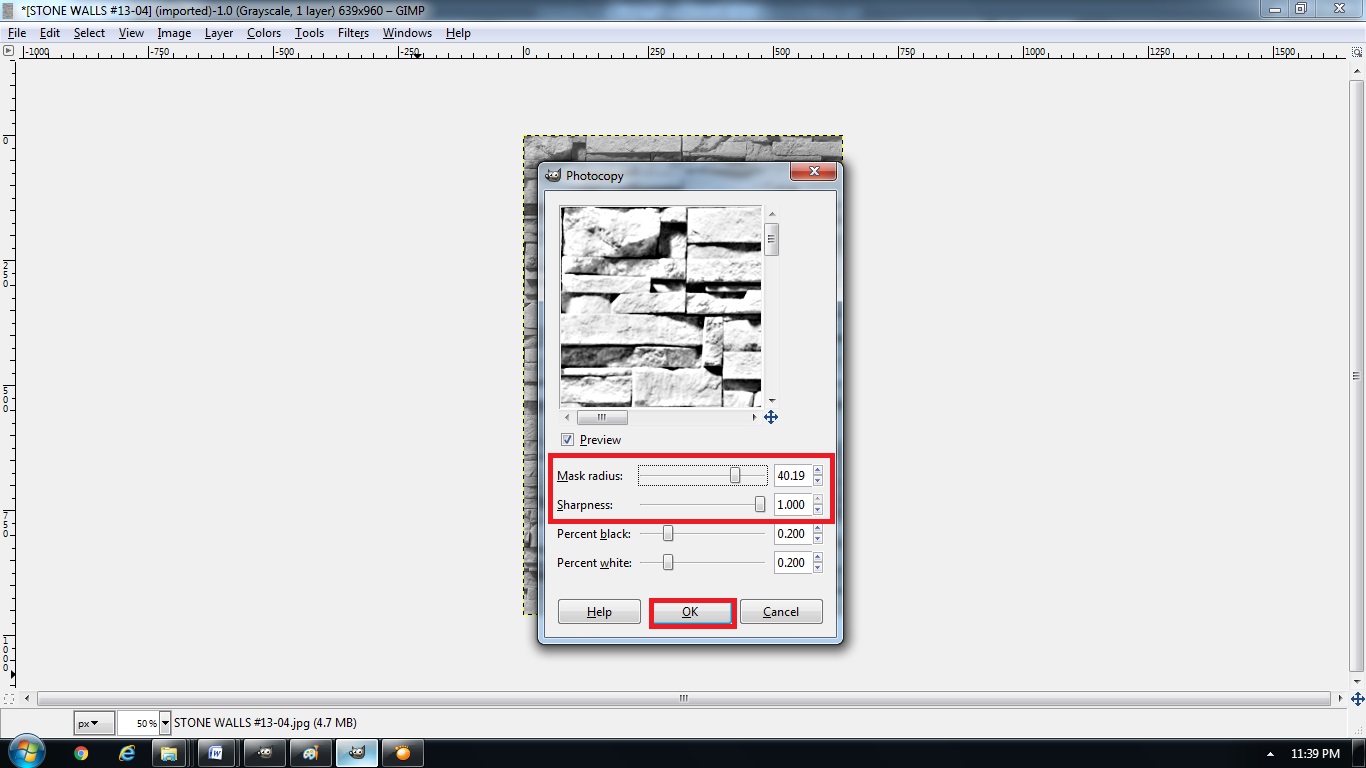Open the Filters menu
The width and height of the screenshot is (1366, 768).
(x=353, y=32)
